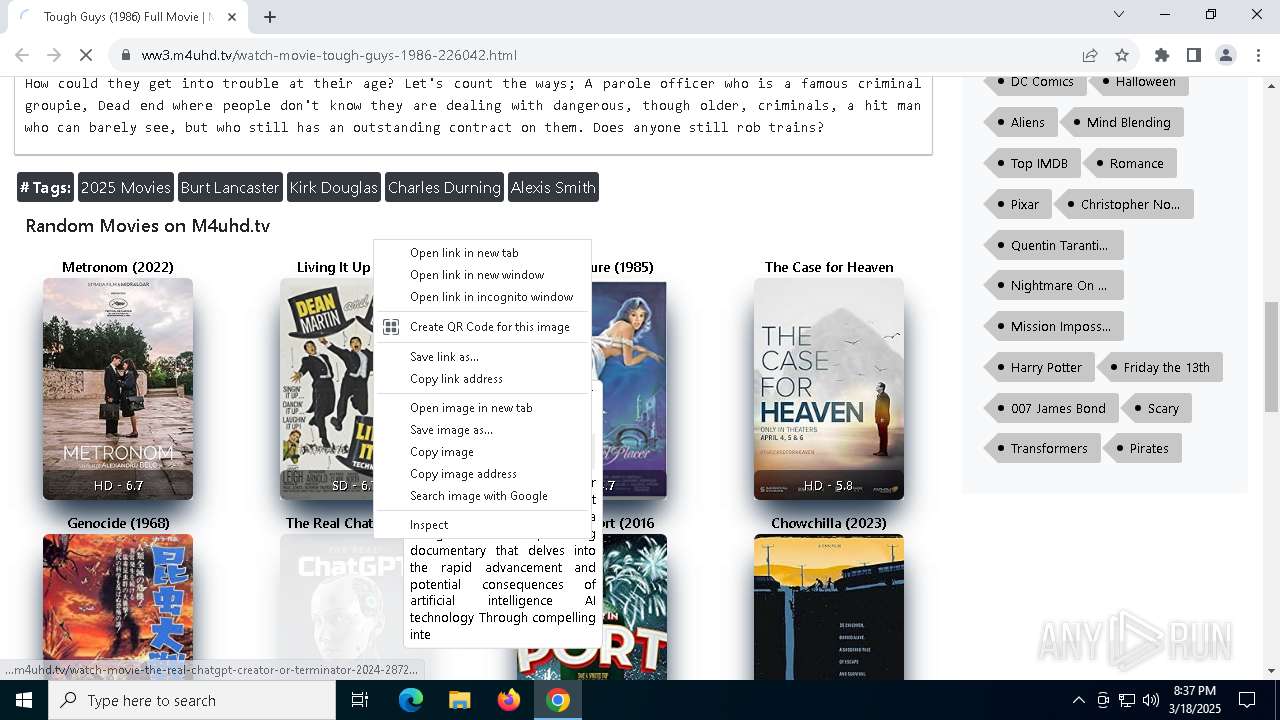Share this page icon in address bar
The image size is (1280, 720).
pyautogui.click(x=1090, y=55)
